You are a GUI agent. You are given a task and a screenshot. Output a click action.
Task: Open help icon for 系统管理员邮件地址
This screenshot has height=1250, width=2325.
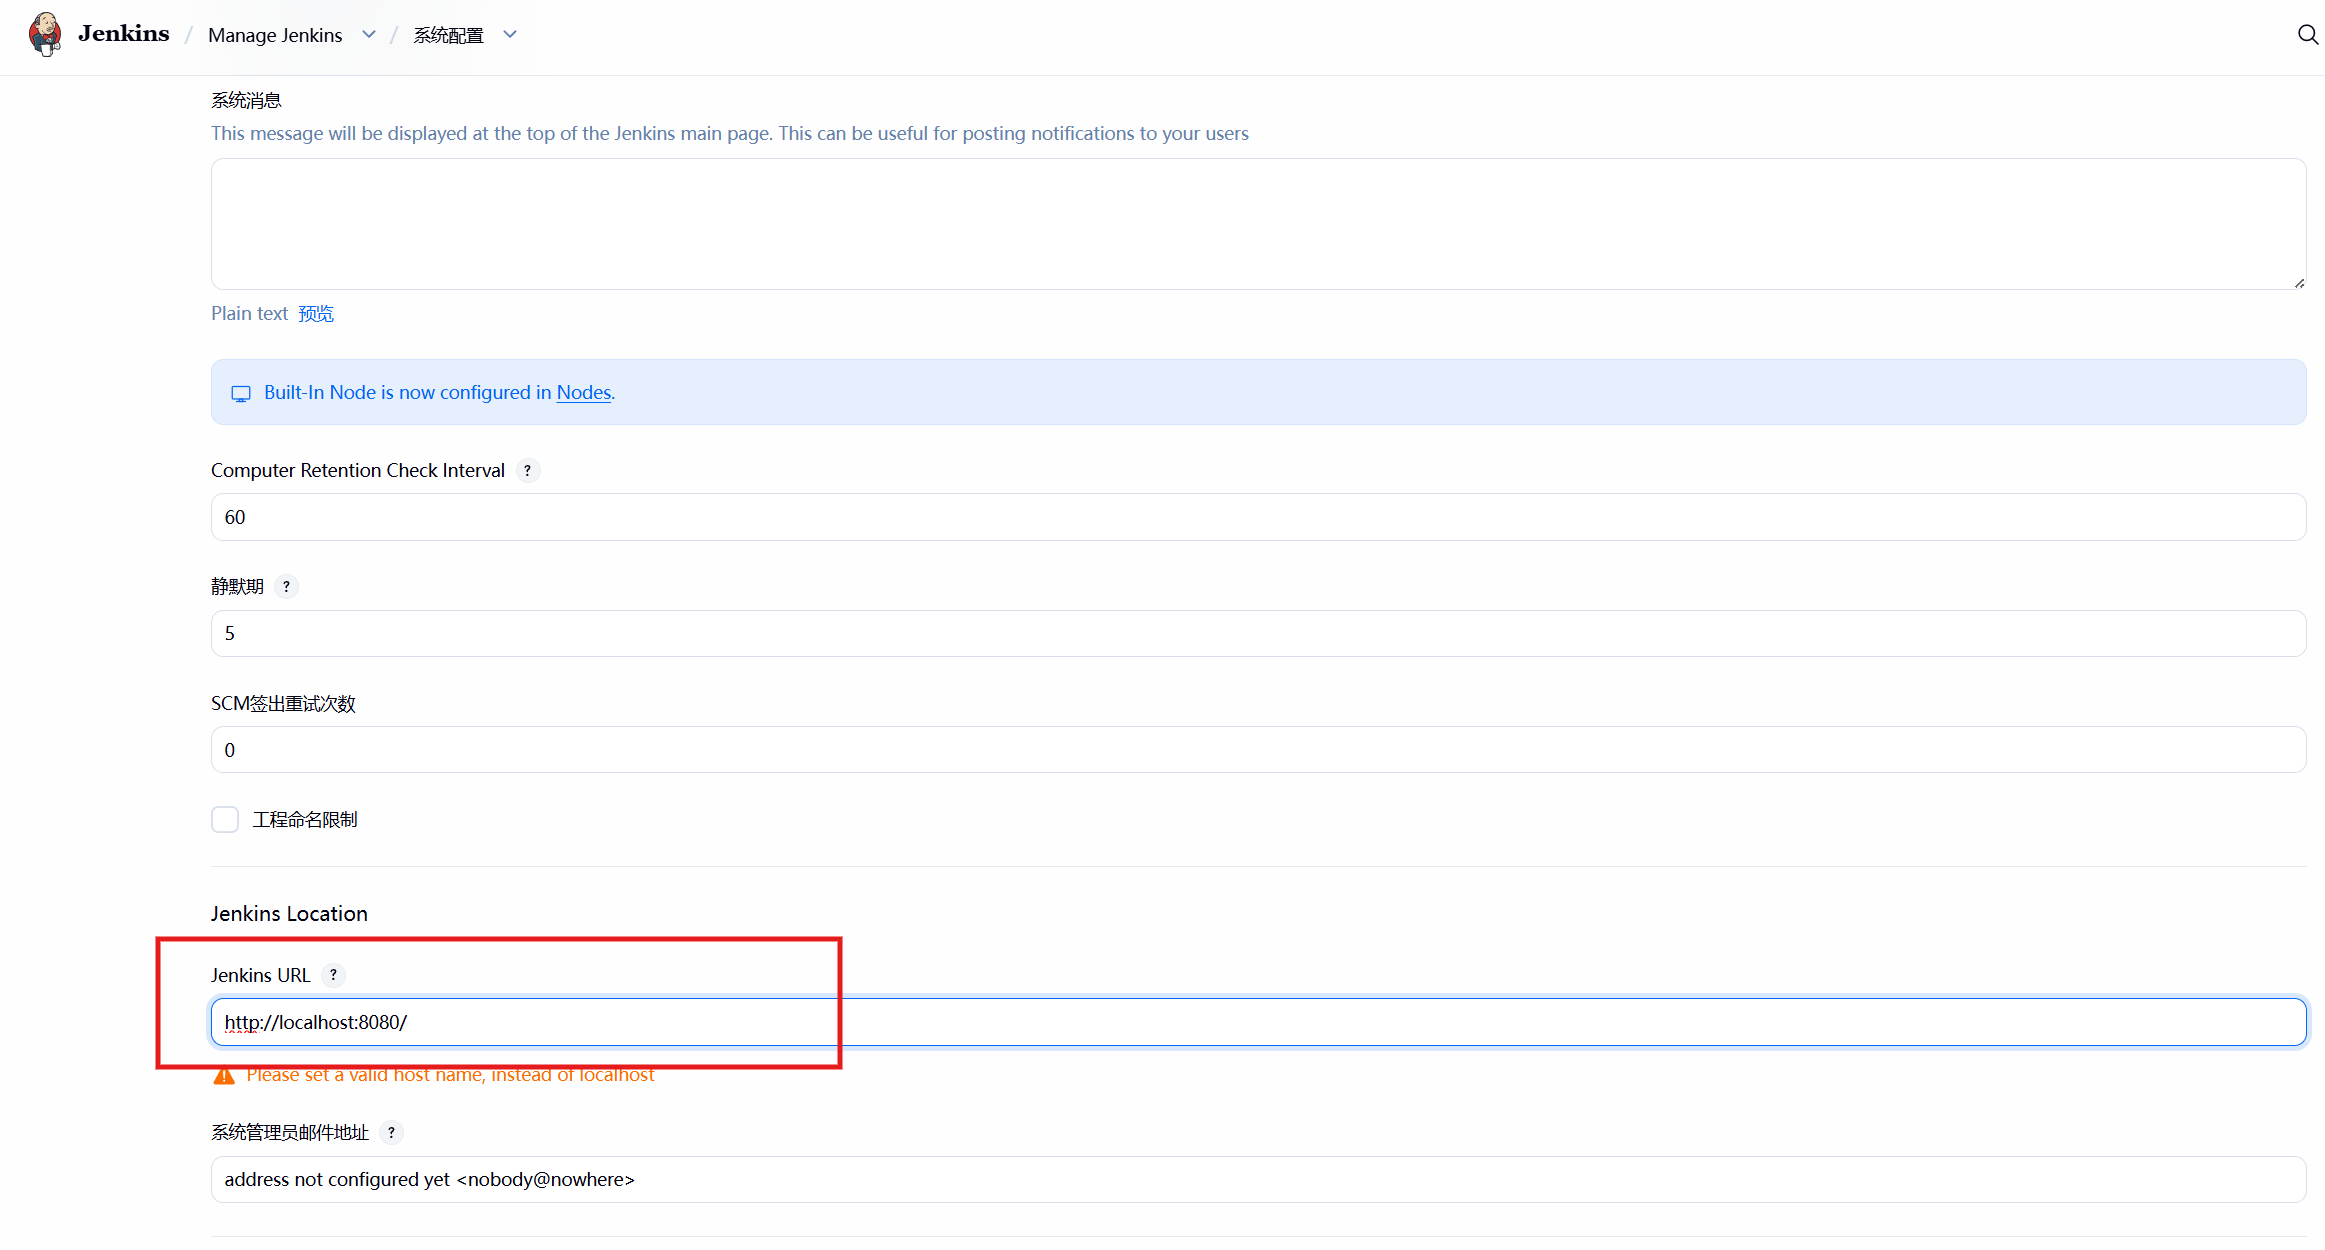pos(391,1133)
